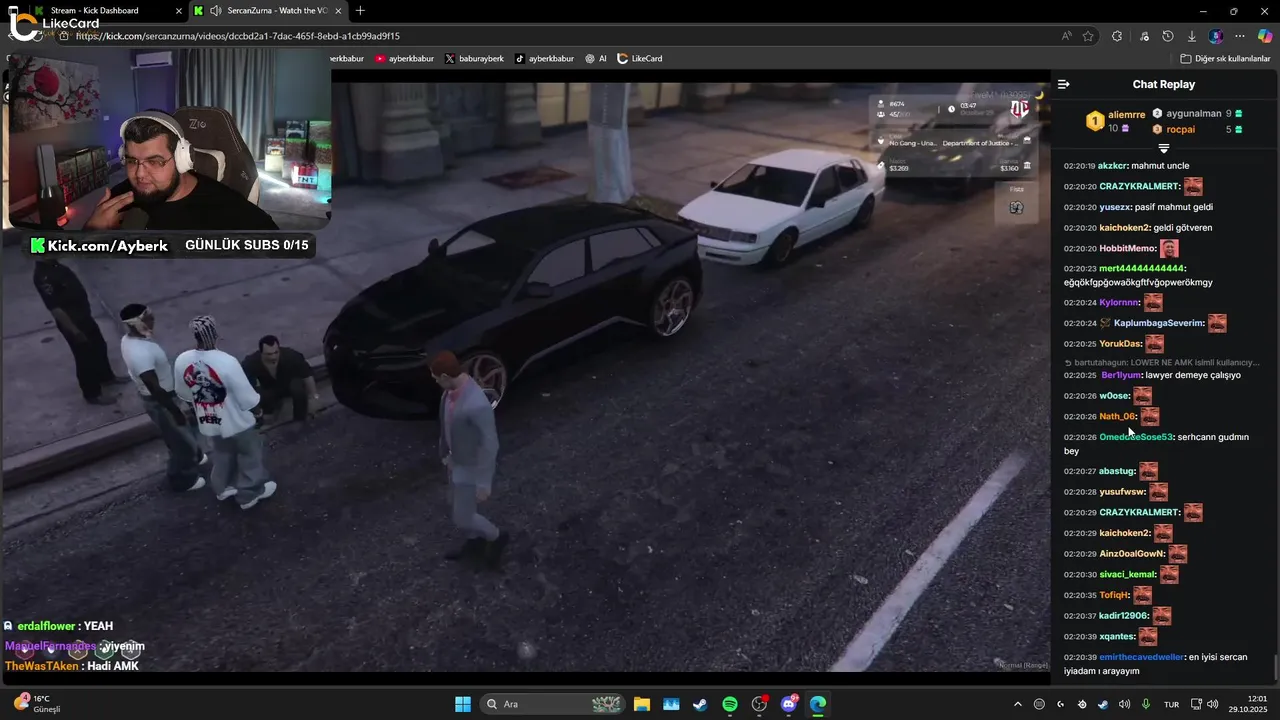Click AinzOoalGowN's username in chat
Screen dimensions: 1280x720
point(1132,554)
